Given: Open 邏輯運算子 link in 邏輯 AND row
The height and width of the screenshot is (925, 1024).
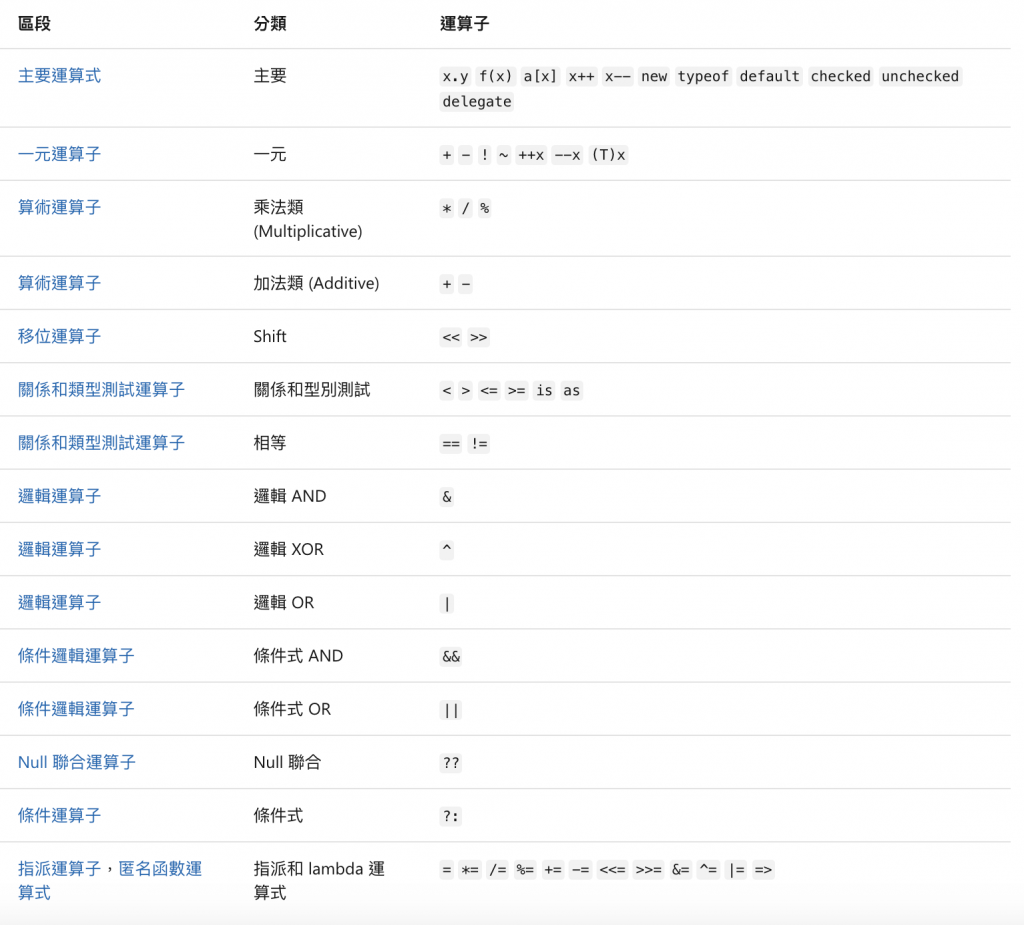Looking at the screenshot, I should click(x=59, y=496).
